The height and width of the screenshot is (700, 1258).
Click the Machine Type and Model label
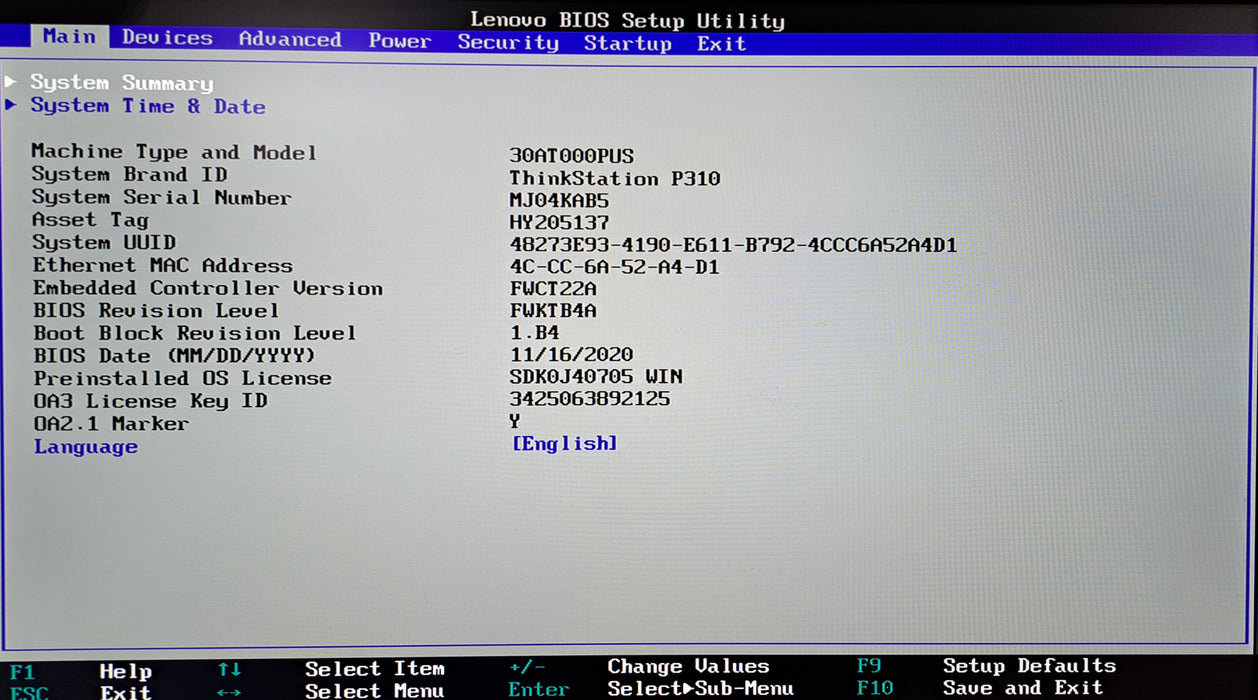pos(174,152)
